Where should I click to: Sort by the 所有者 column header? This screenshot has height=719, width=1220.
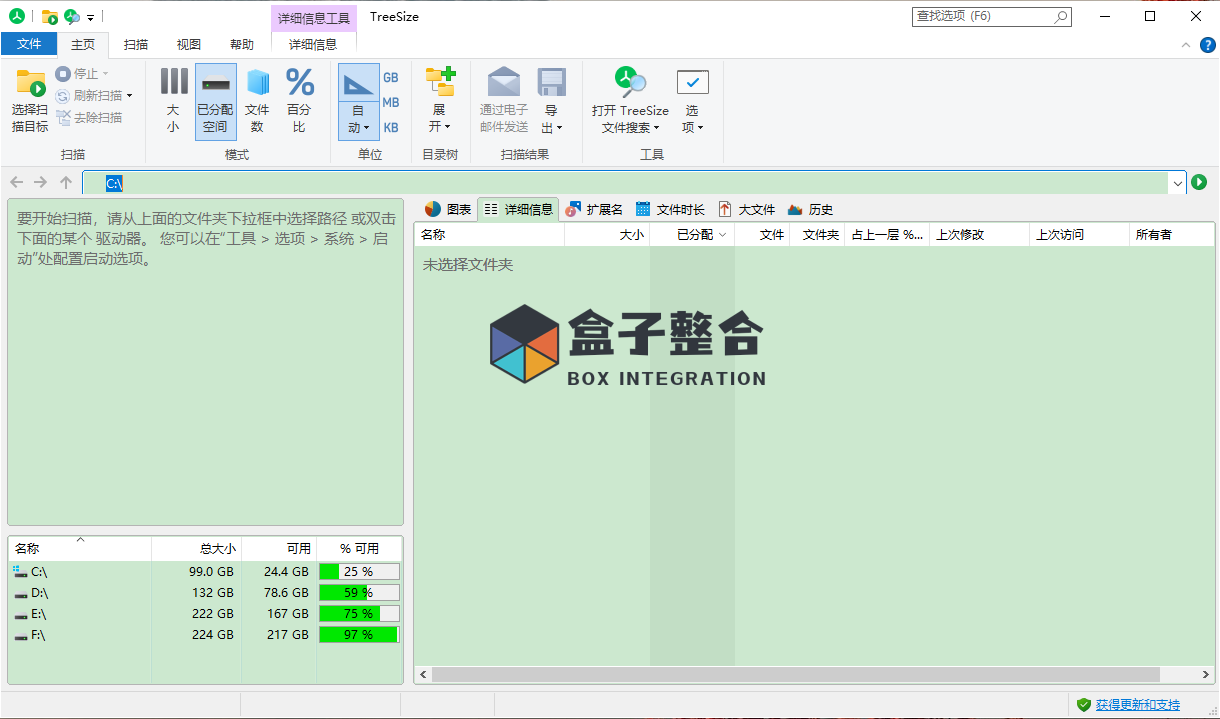pos(1172,235)
